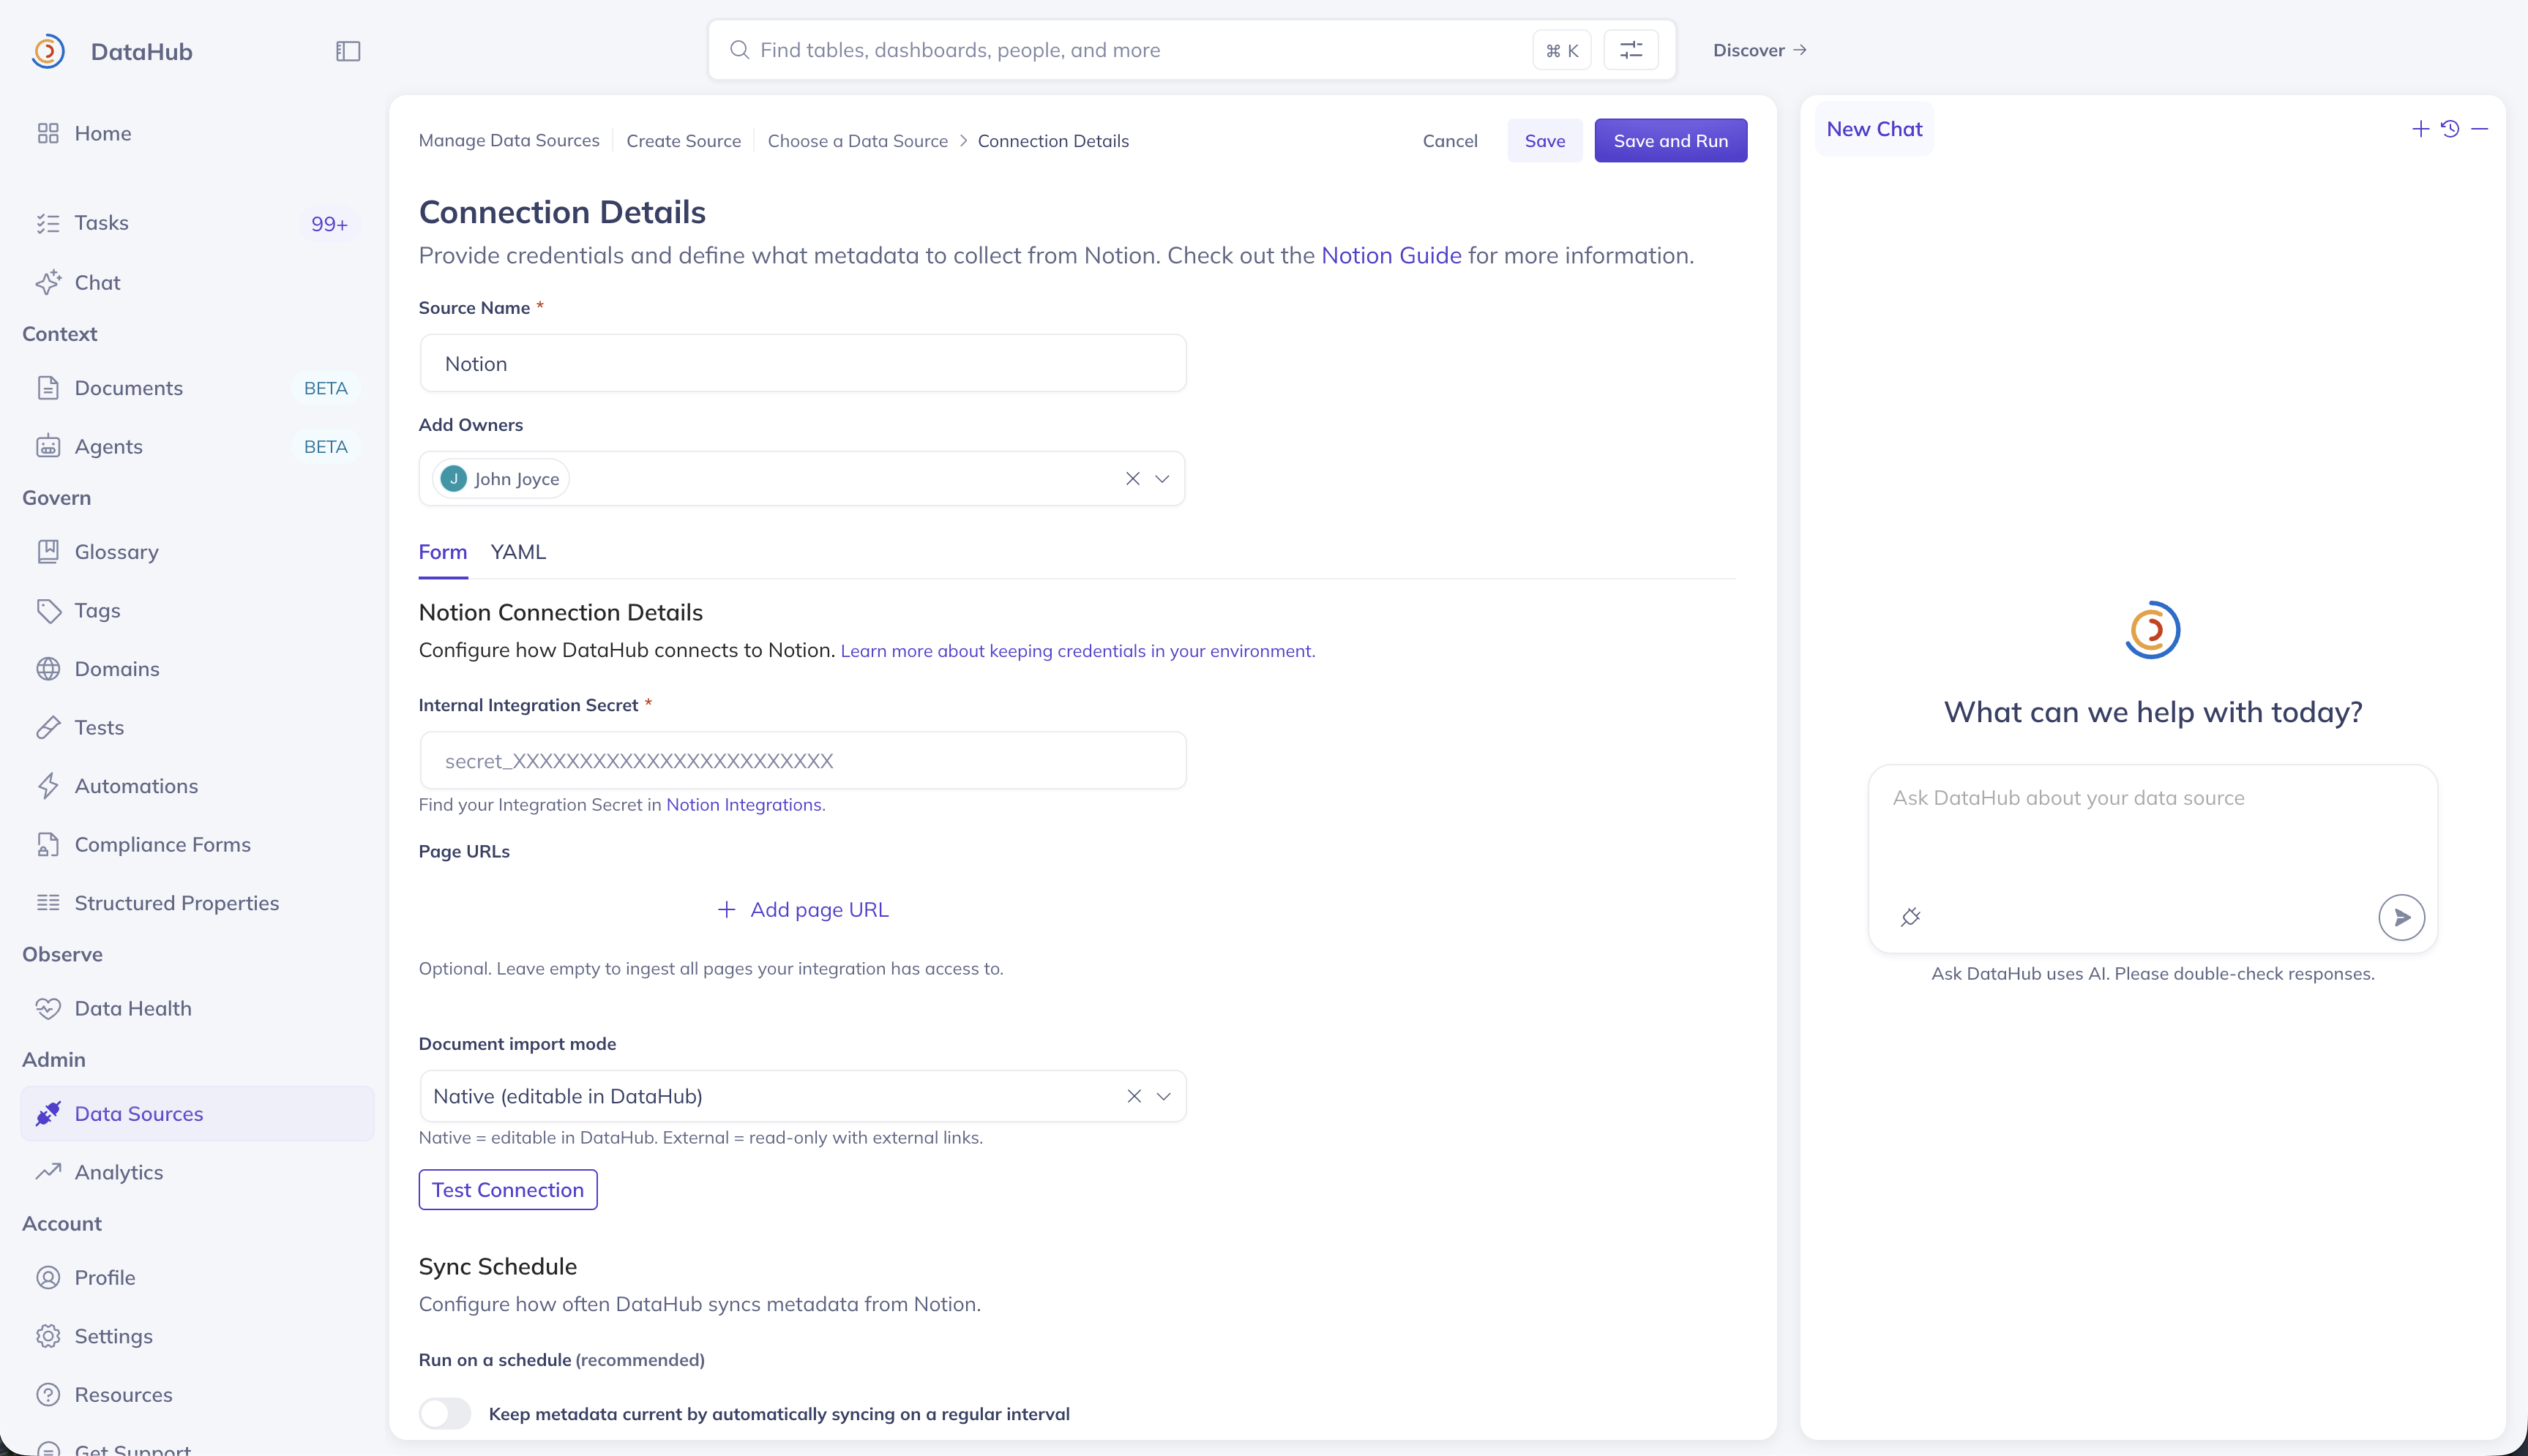Click the Tags label icon
Image resolution: width=2528 pixels, height=1456 pixels.
click(48, 611)
